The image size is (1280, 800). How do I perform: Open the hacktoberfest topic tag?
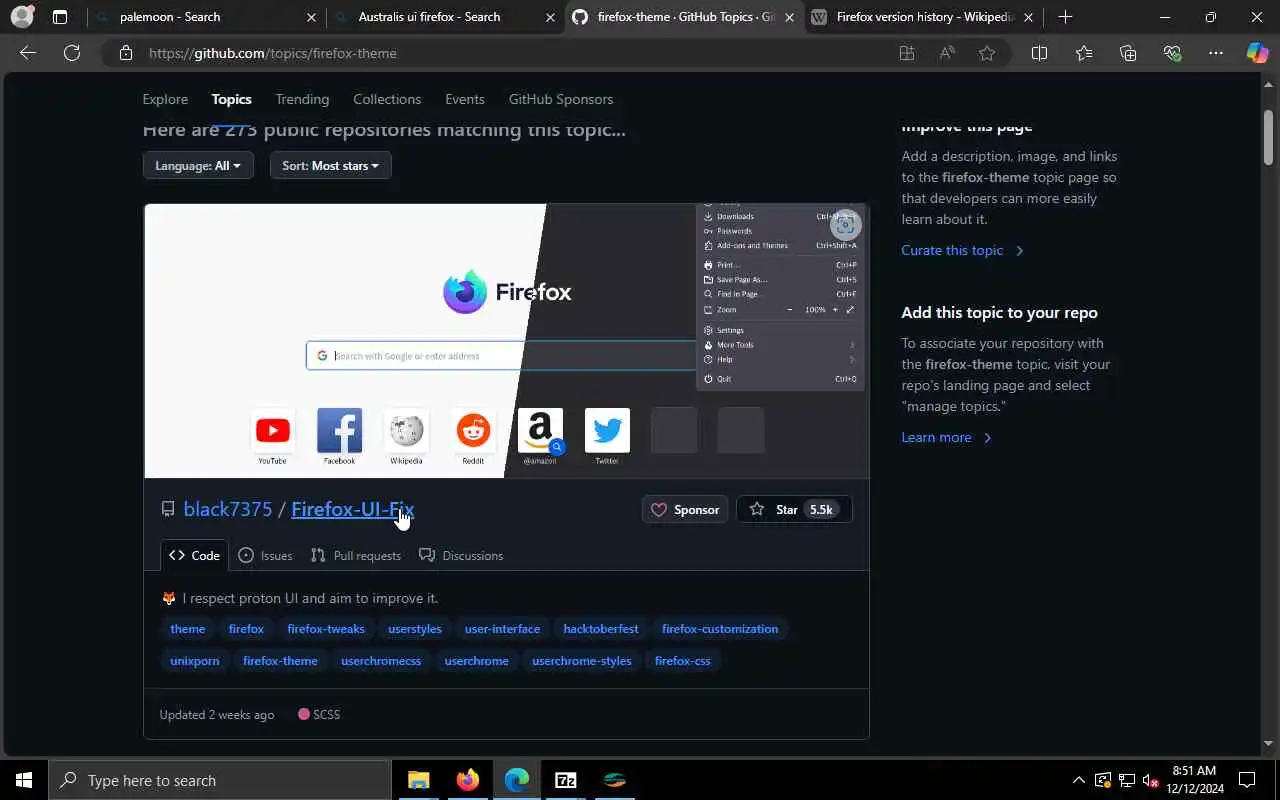pos(601,629)
